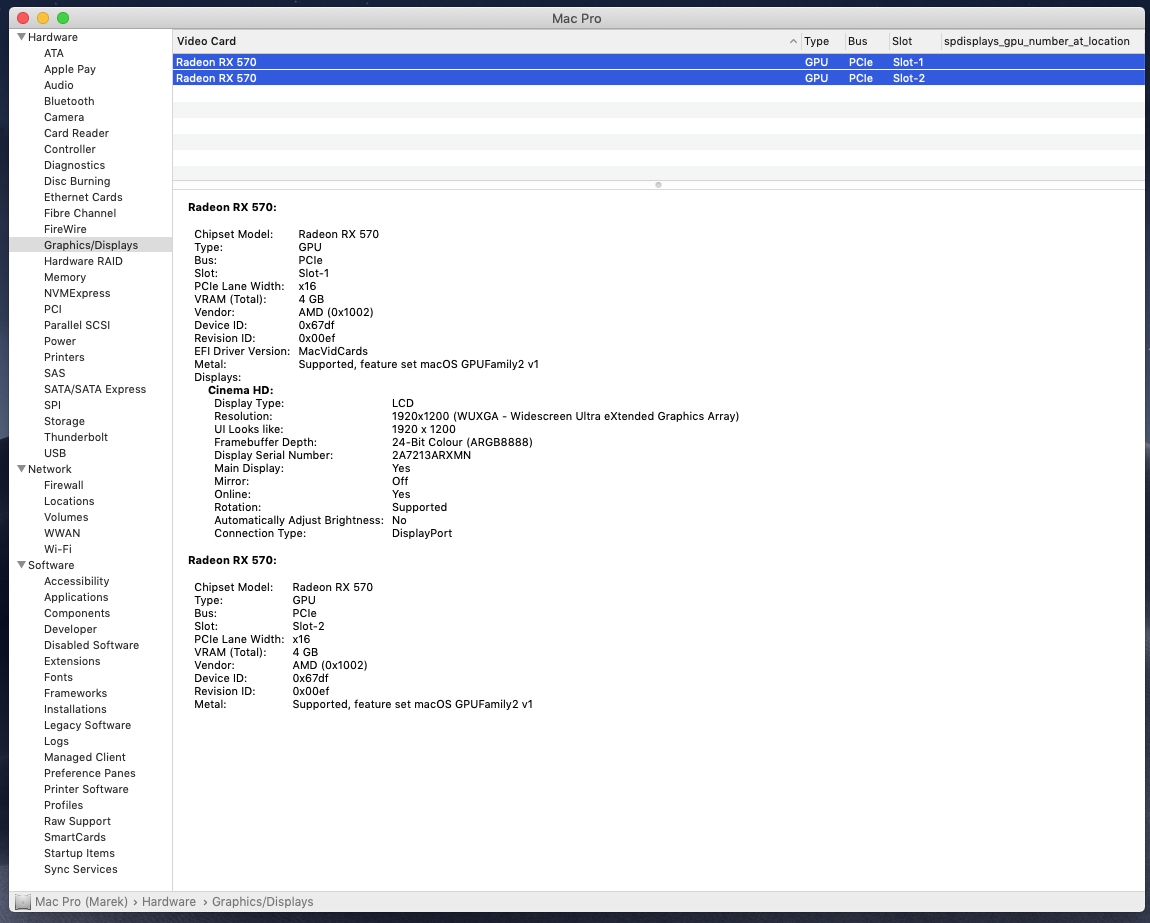Select Audio in sidebar
Image resolution: width=1150 pixels, height=923 pixels.
[59, 85]
